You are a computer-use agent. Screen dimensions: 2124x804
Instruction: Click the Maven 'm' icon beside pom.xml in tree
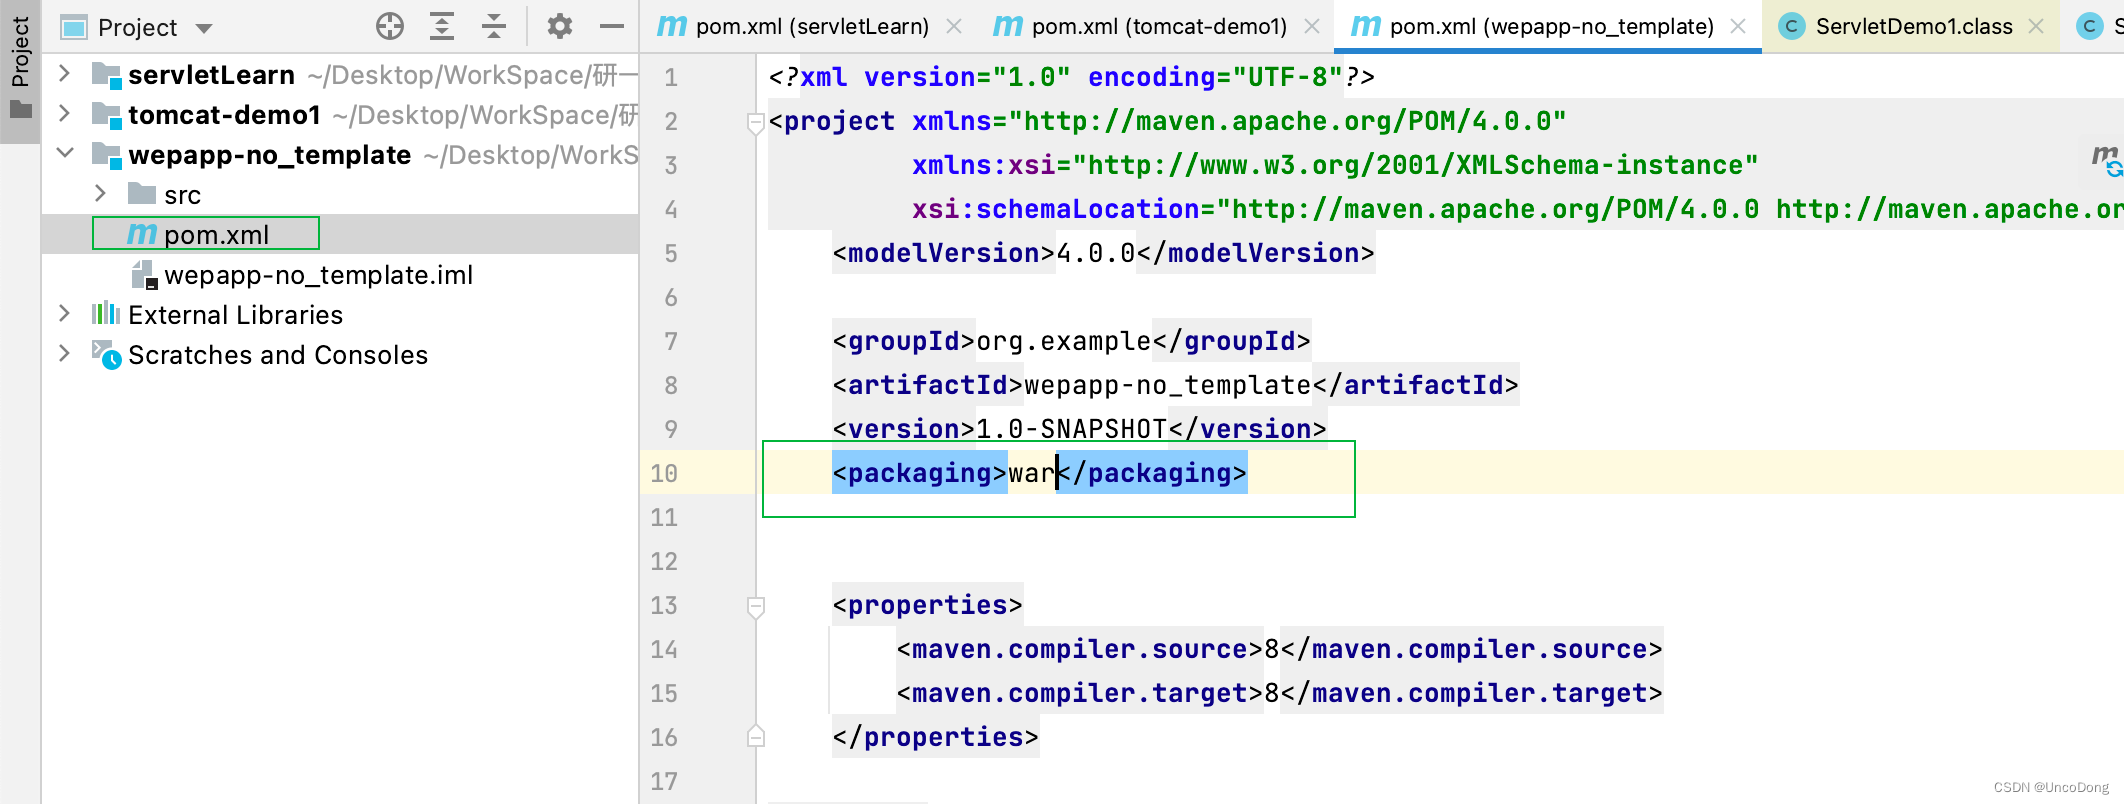tap(142, 234)
